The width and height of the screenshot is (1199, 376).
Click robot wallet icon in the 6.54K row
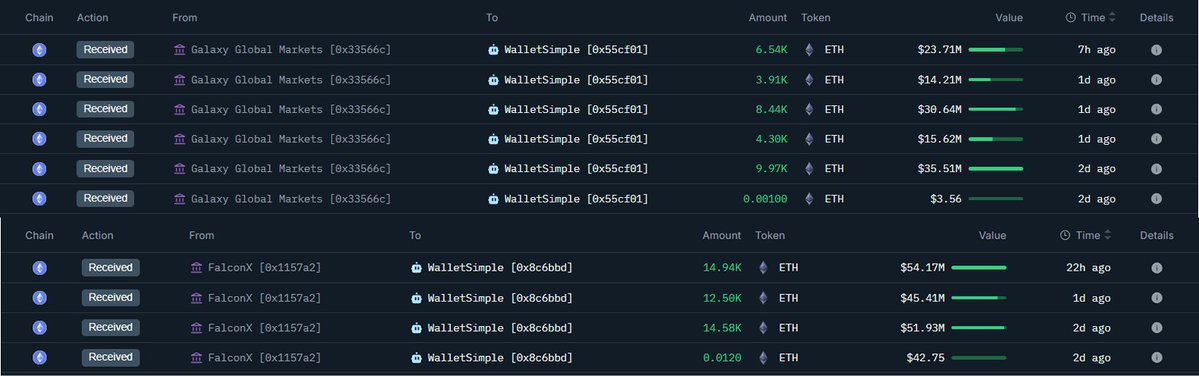click(x=493, y=50)
